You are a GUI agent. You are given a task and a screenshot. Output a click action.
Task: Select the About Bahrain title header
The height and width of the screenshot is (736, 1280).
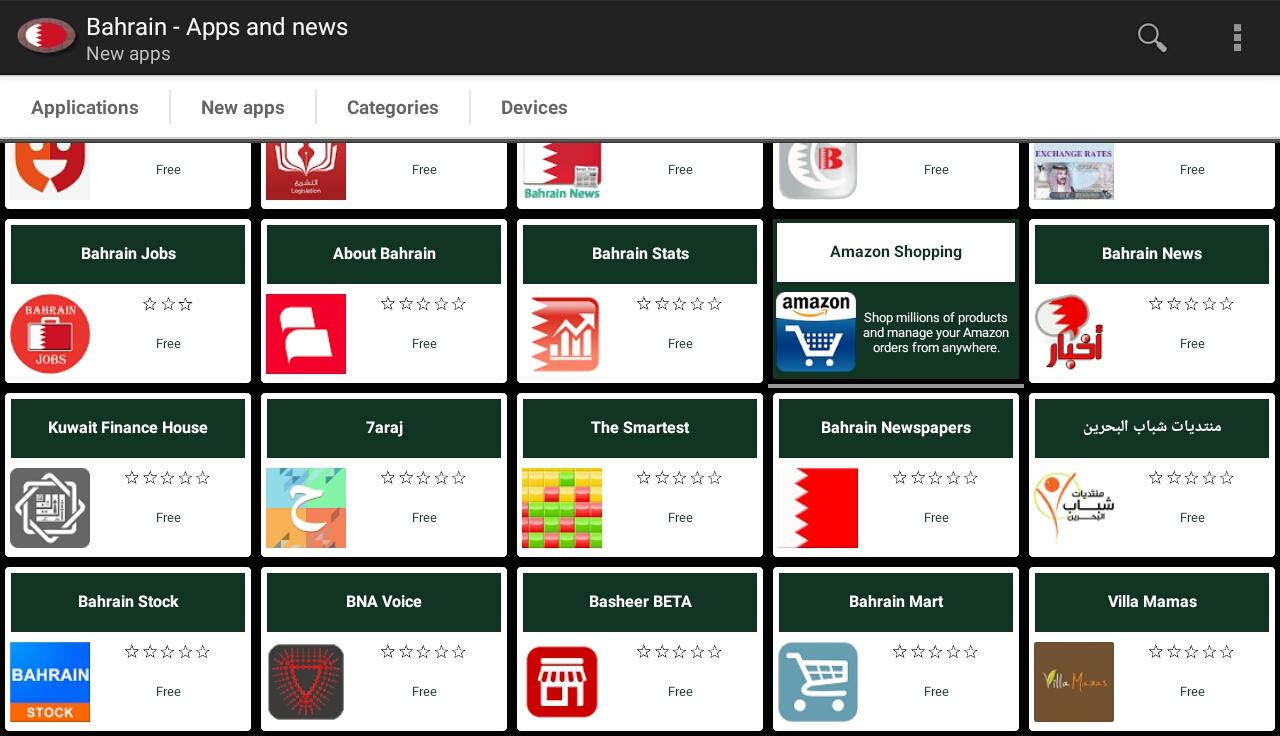[384, 254]
